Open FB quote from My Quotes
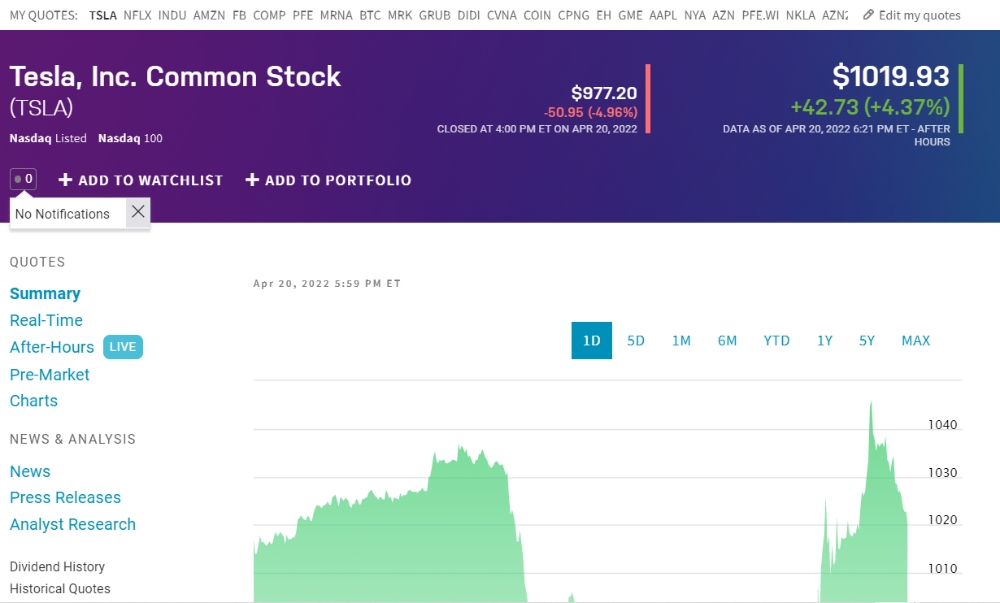Screen dimensions: 1000x603 [x=239, y=15]
